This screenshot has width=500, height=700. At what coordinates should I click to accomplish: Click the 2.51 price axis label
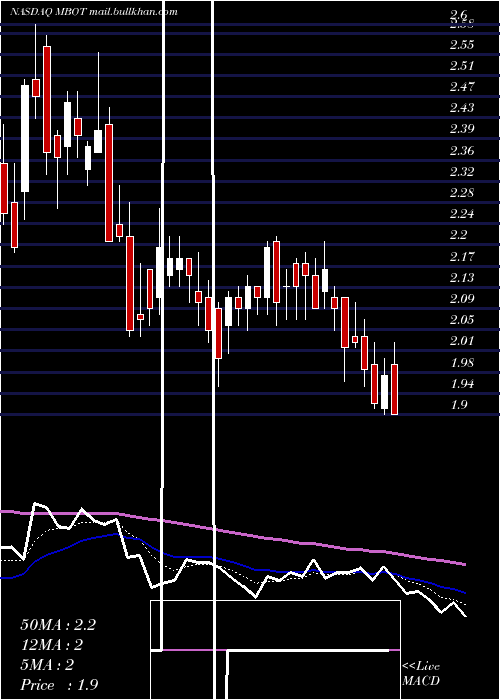(462, 66)
